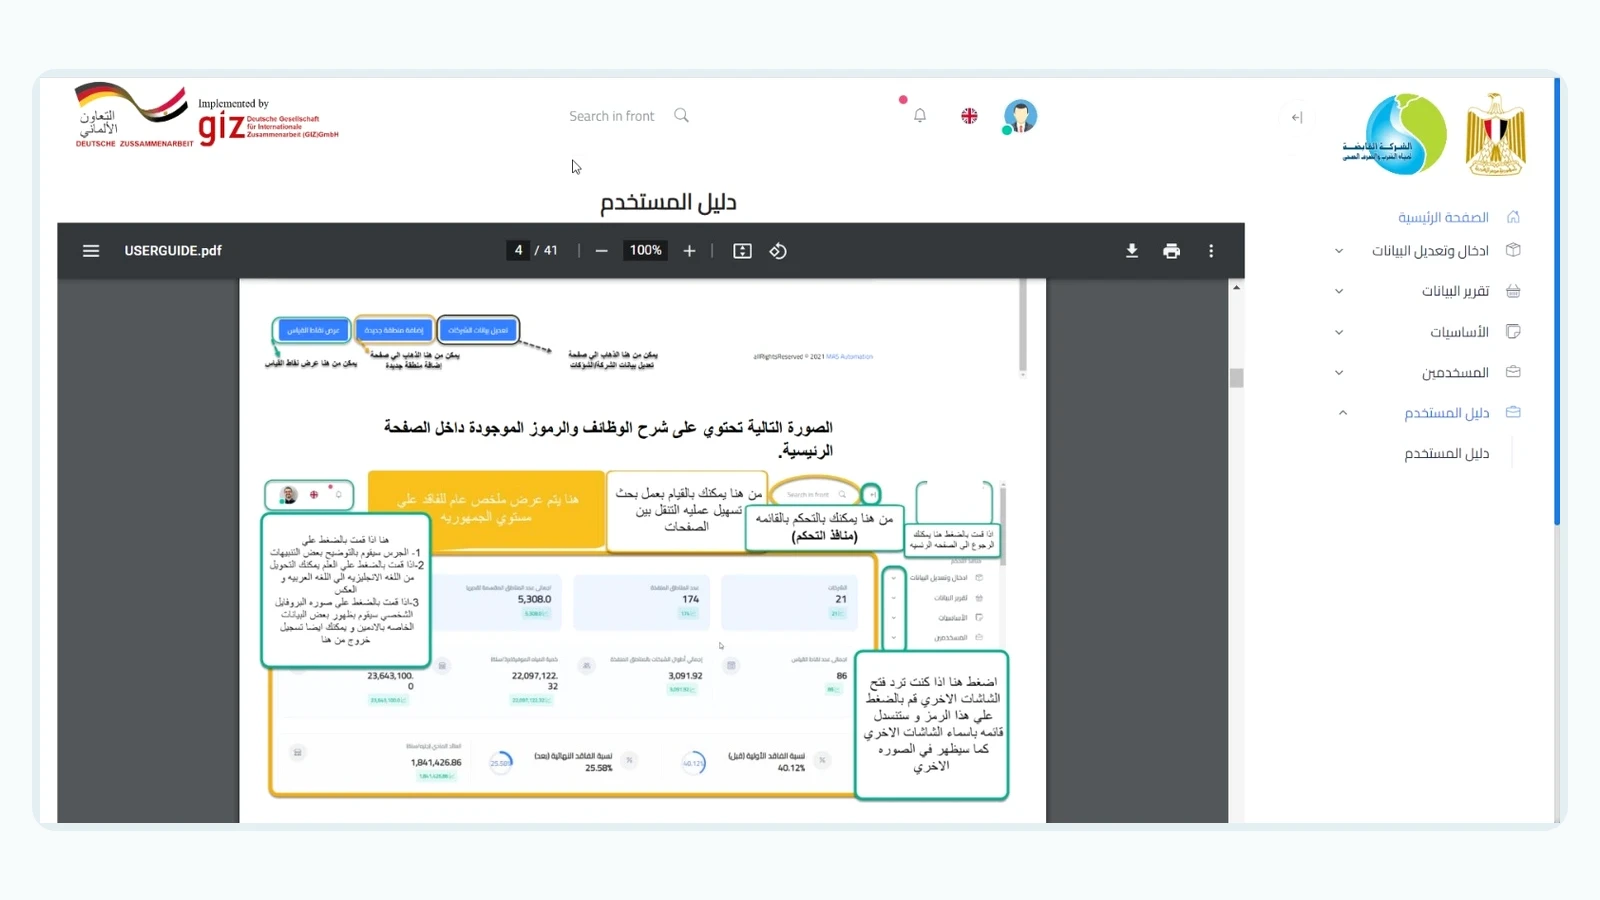The width and height of the screenshot is (1600, 900).
Task: Click the printer icon beside تقرير البيانات
Action: click(1513, 291)
